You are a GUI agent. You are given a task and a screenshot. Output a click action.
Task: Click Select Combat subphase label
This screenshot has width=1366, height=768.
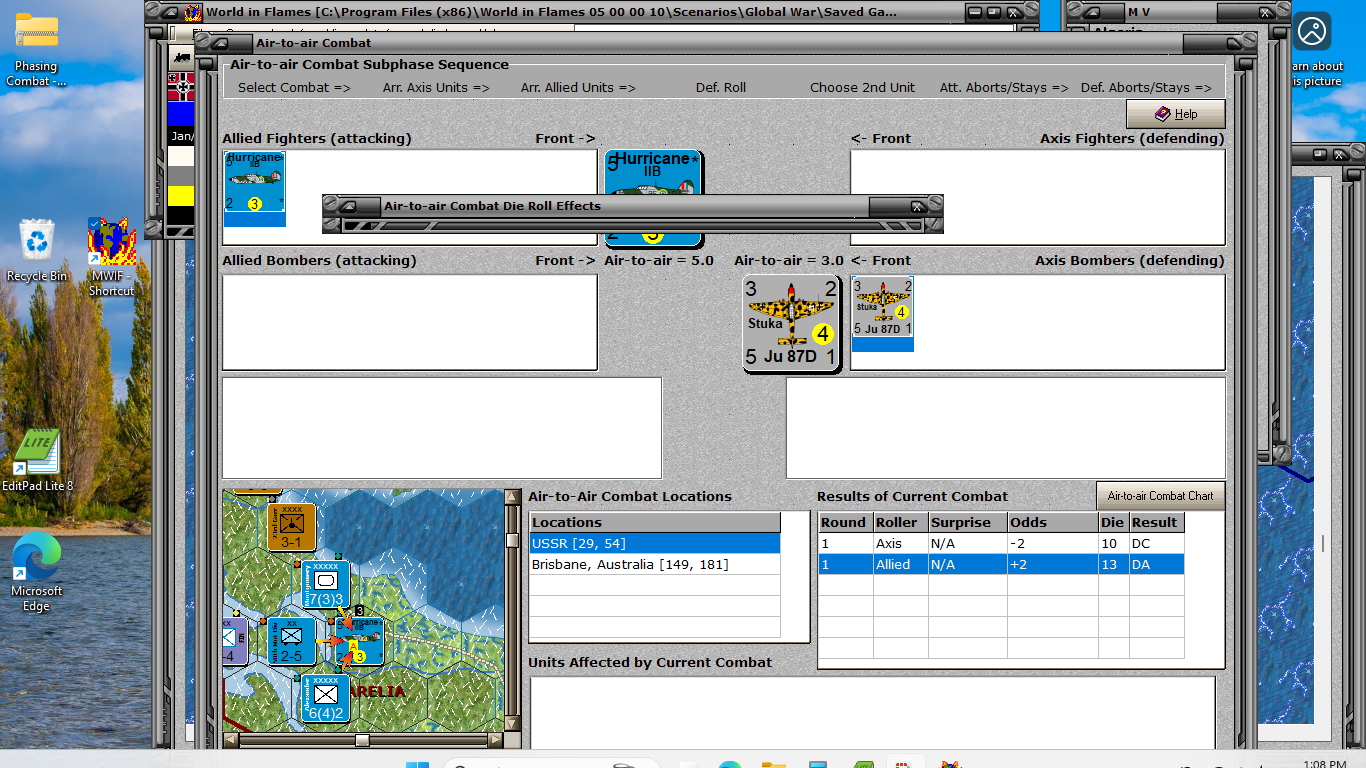(x=294, y=88)
